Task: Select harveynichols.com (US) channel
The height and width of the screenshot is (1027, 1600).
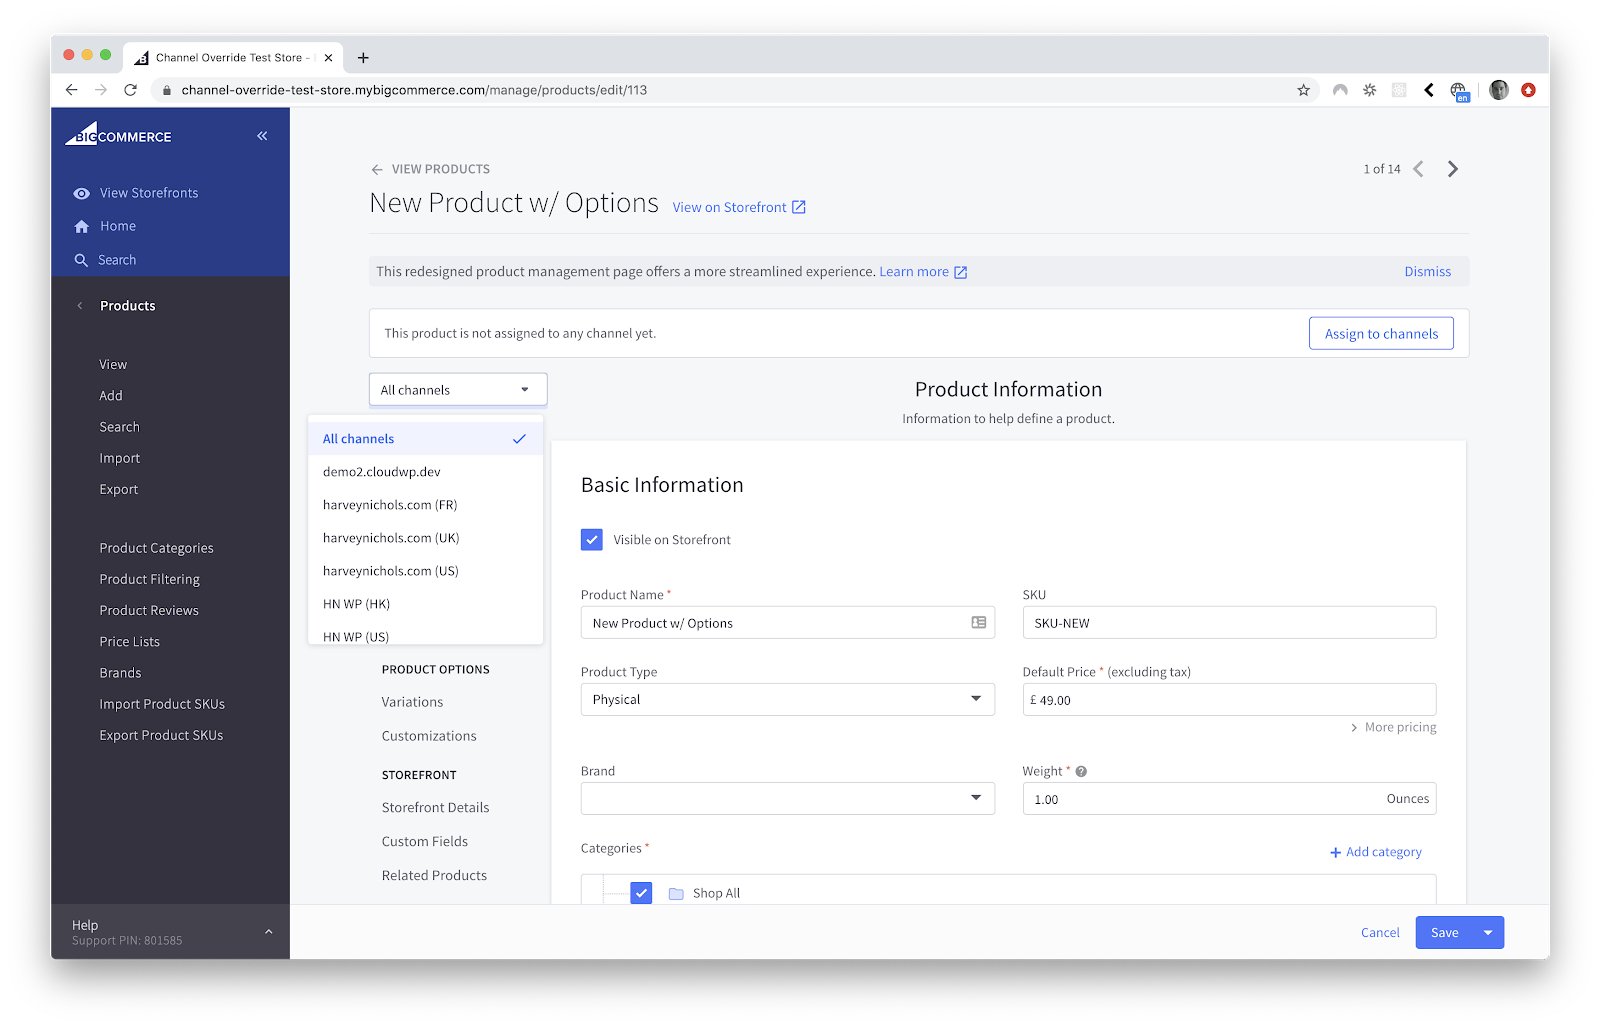Action: pyautogui.click(x=425, y=571)
